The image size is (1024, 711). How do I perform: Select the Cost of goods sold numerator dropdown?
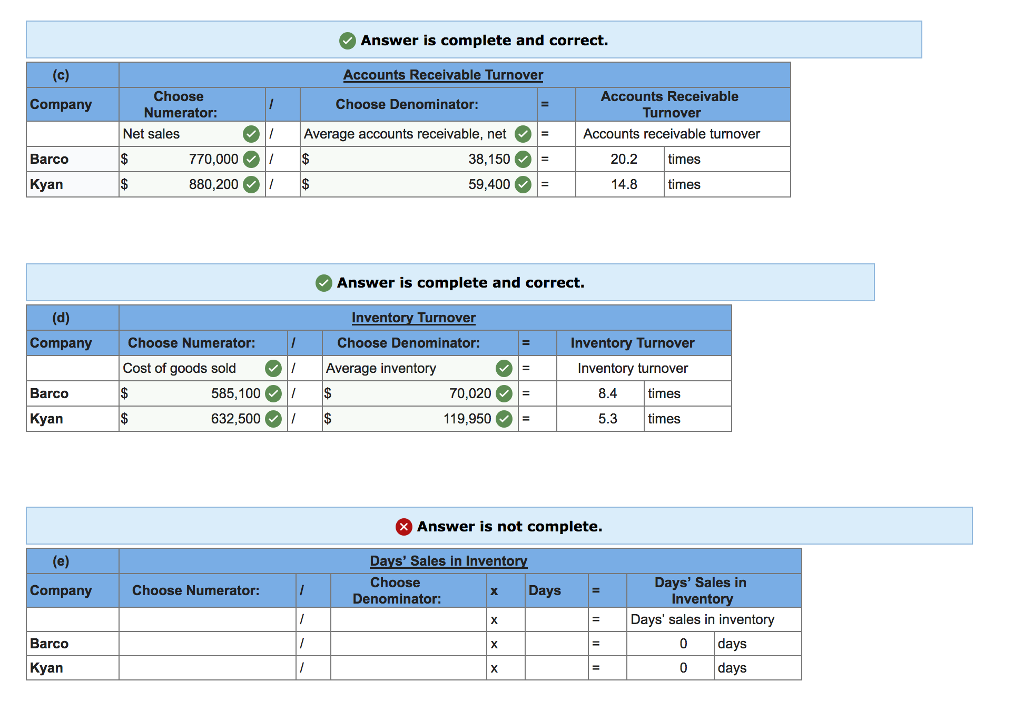point(203,368)
